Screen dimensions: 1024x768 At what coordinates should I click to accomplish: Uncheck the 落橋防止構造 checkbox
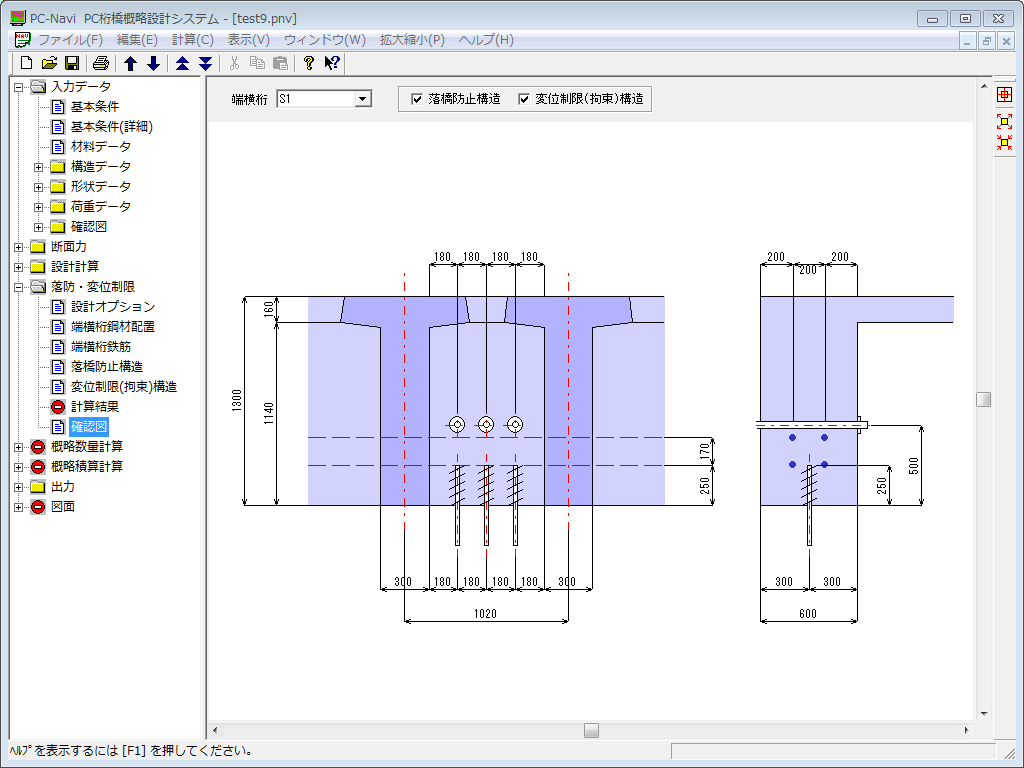tap(418, 99)
